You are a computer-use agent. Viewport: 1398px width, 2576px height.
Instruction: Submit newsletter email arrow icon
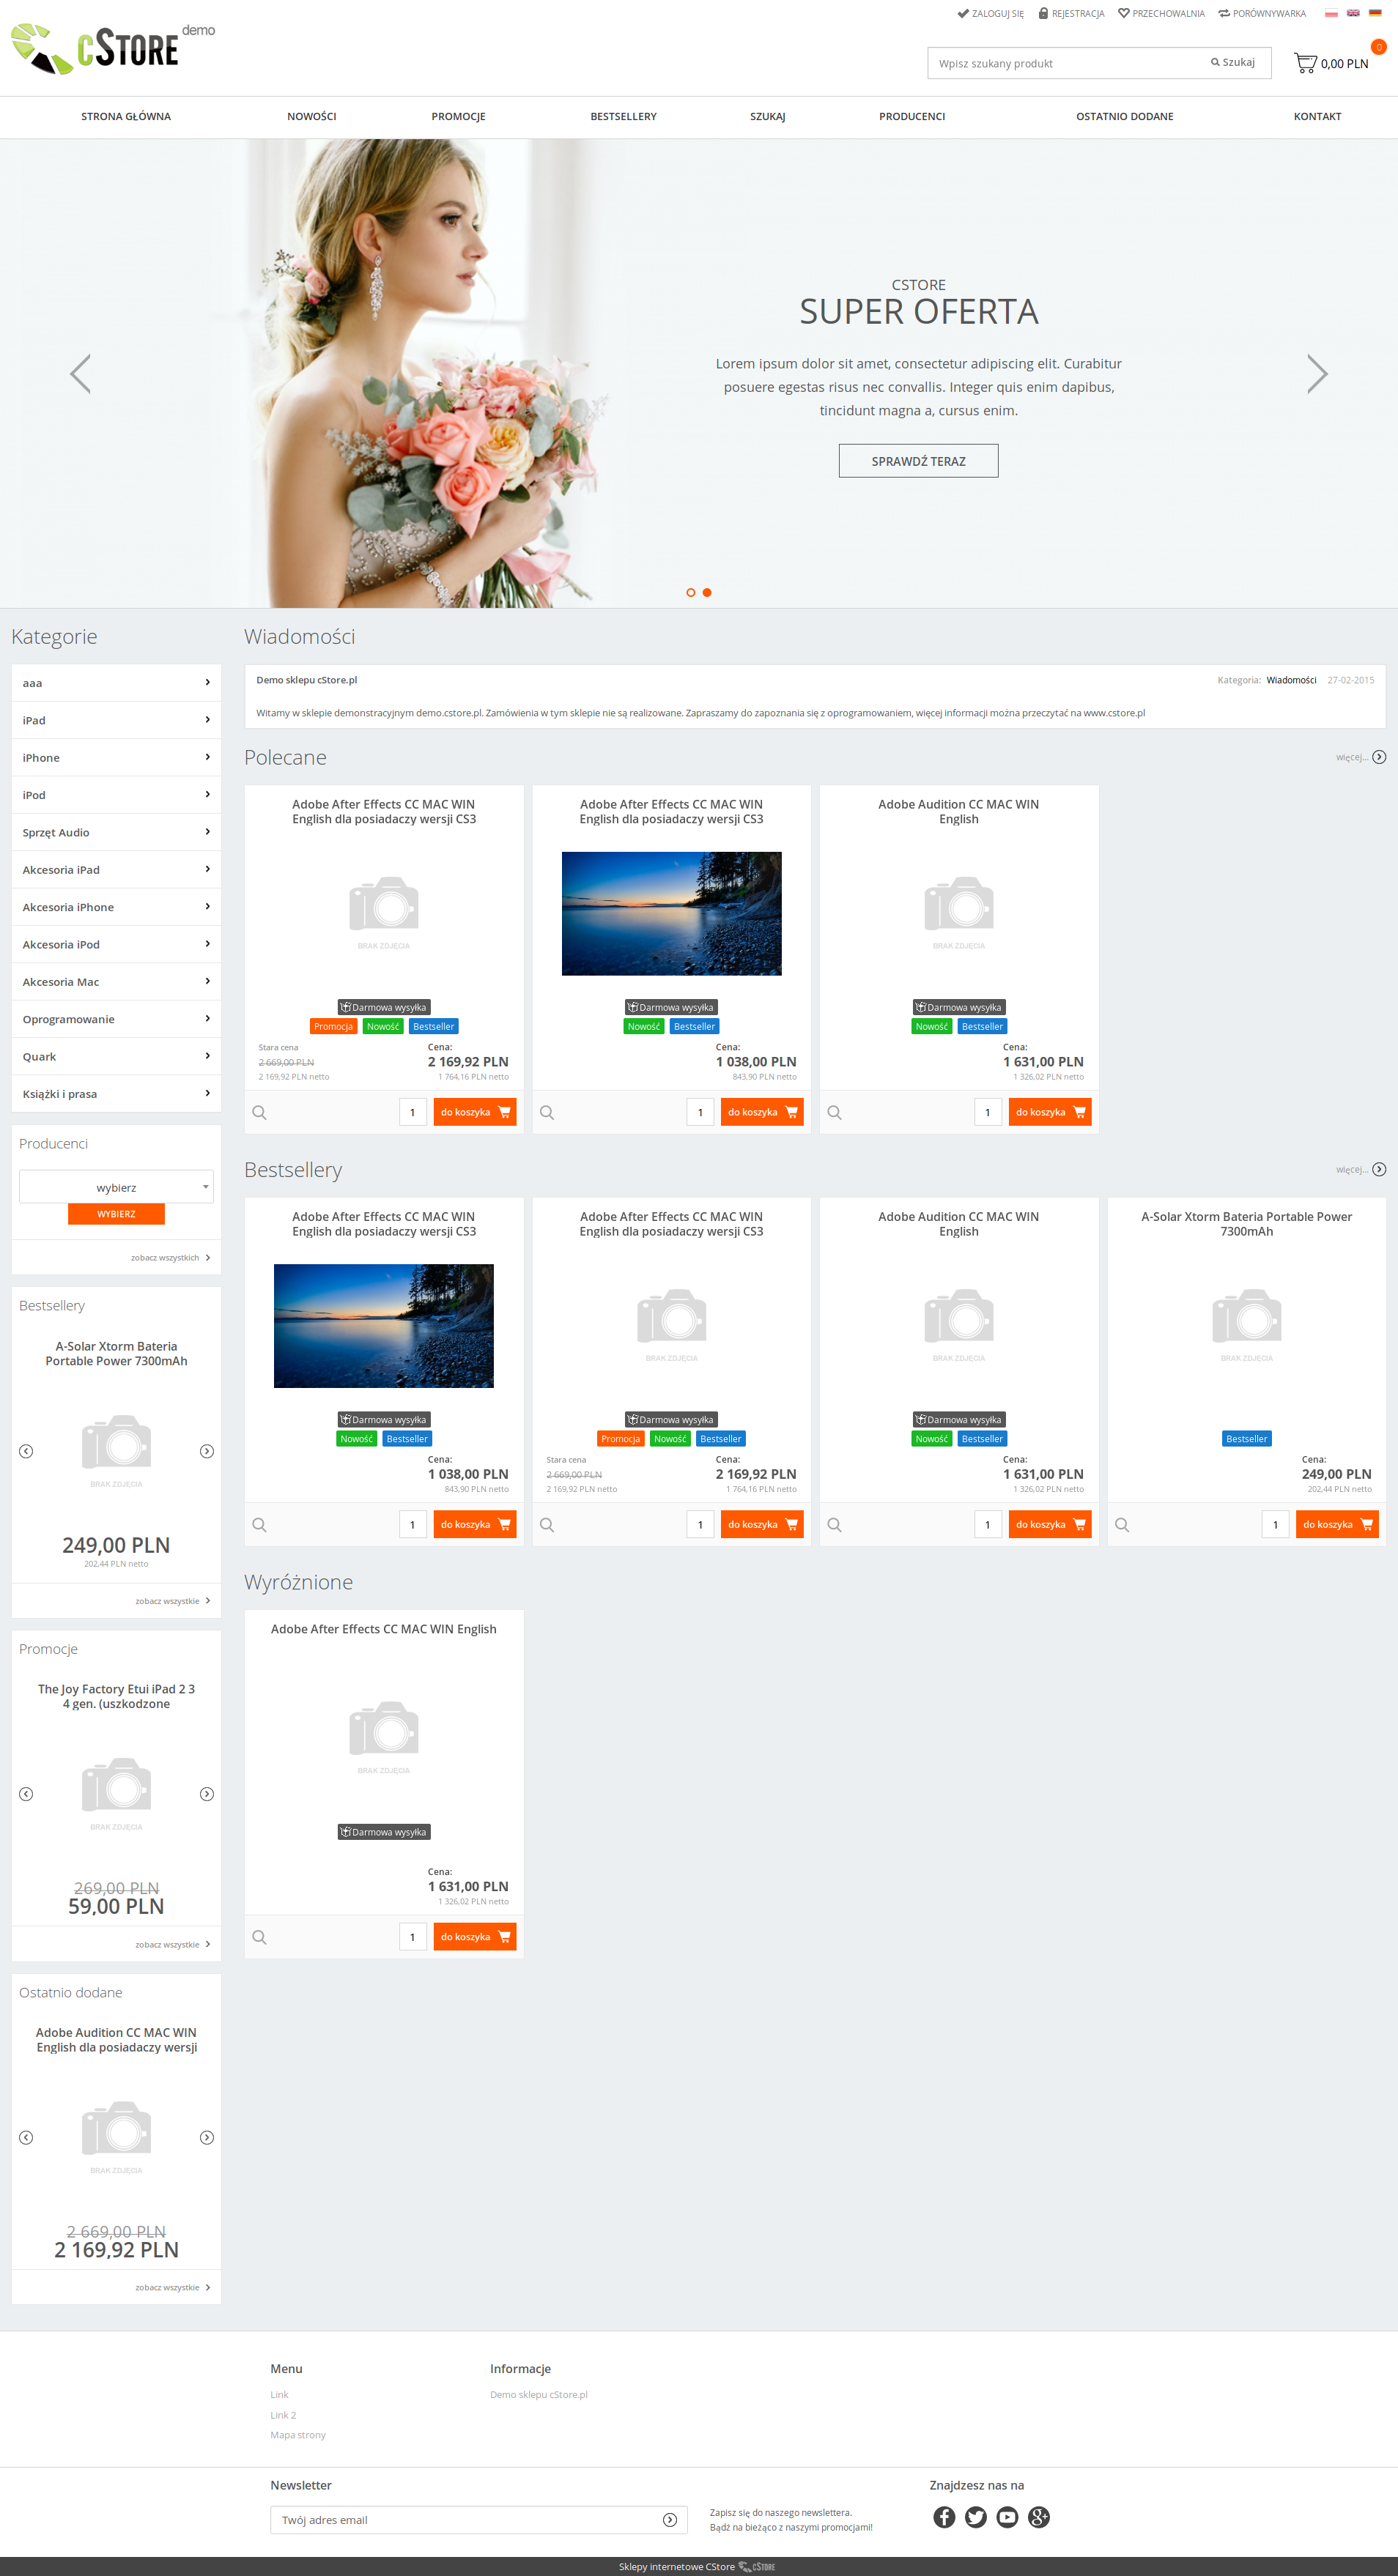coord(670,2520)
